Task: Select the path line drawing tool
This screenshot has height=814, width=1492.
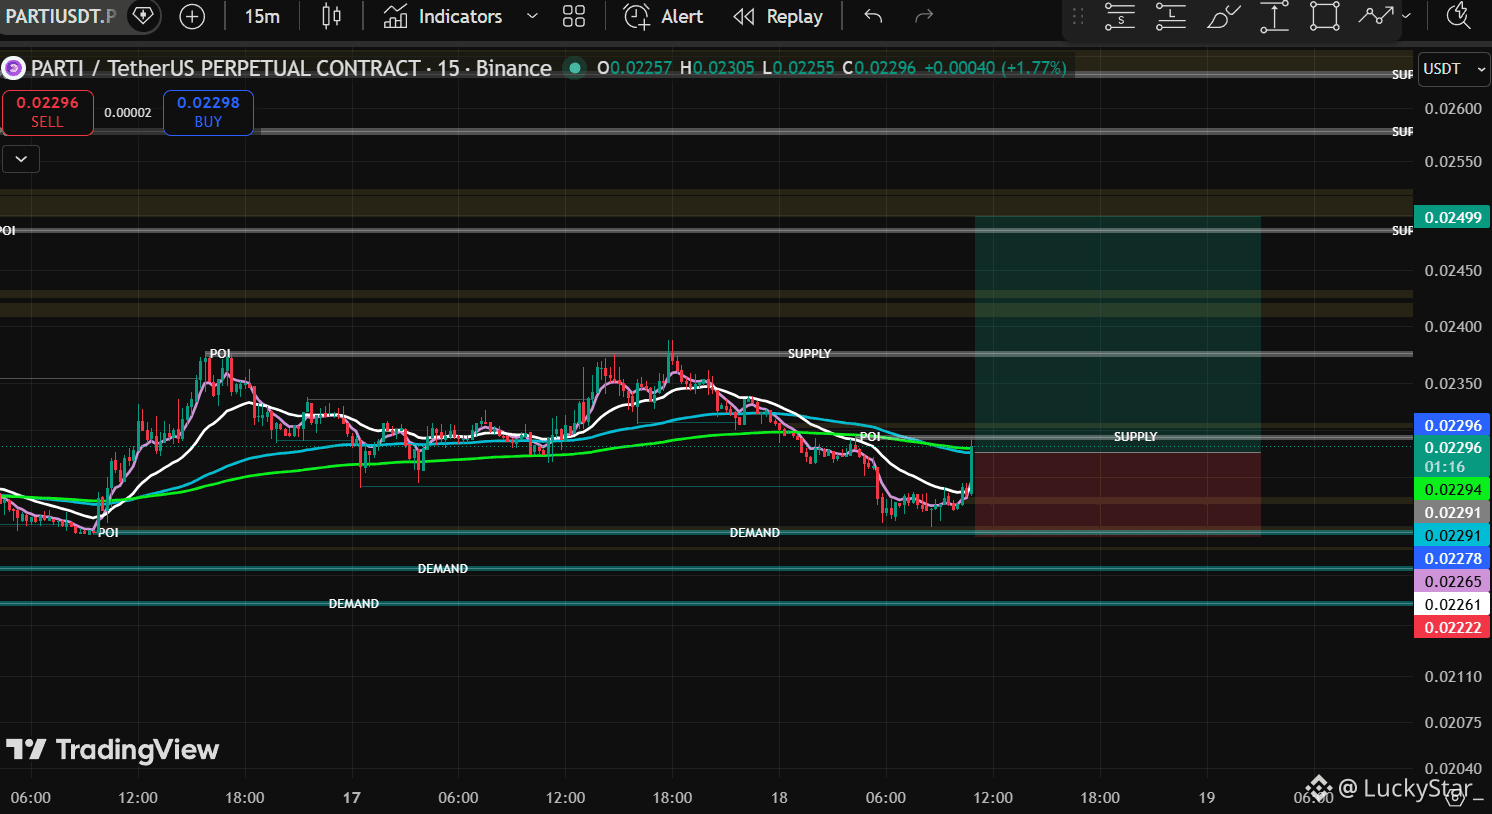Action: (x=1376, y=16)
